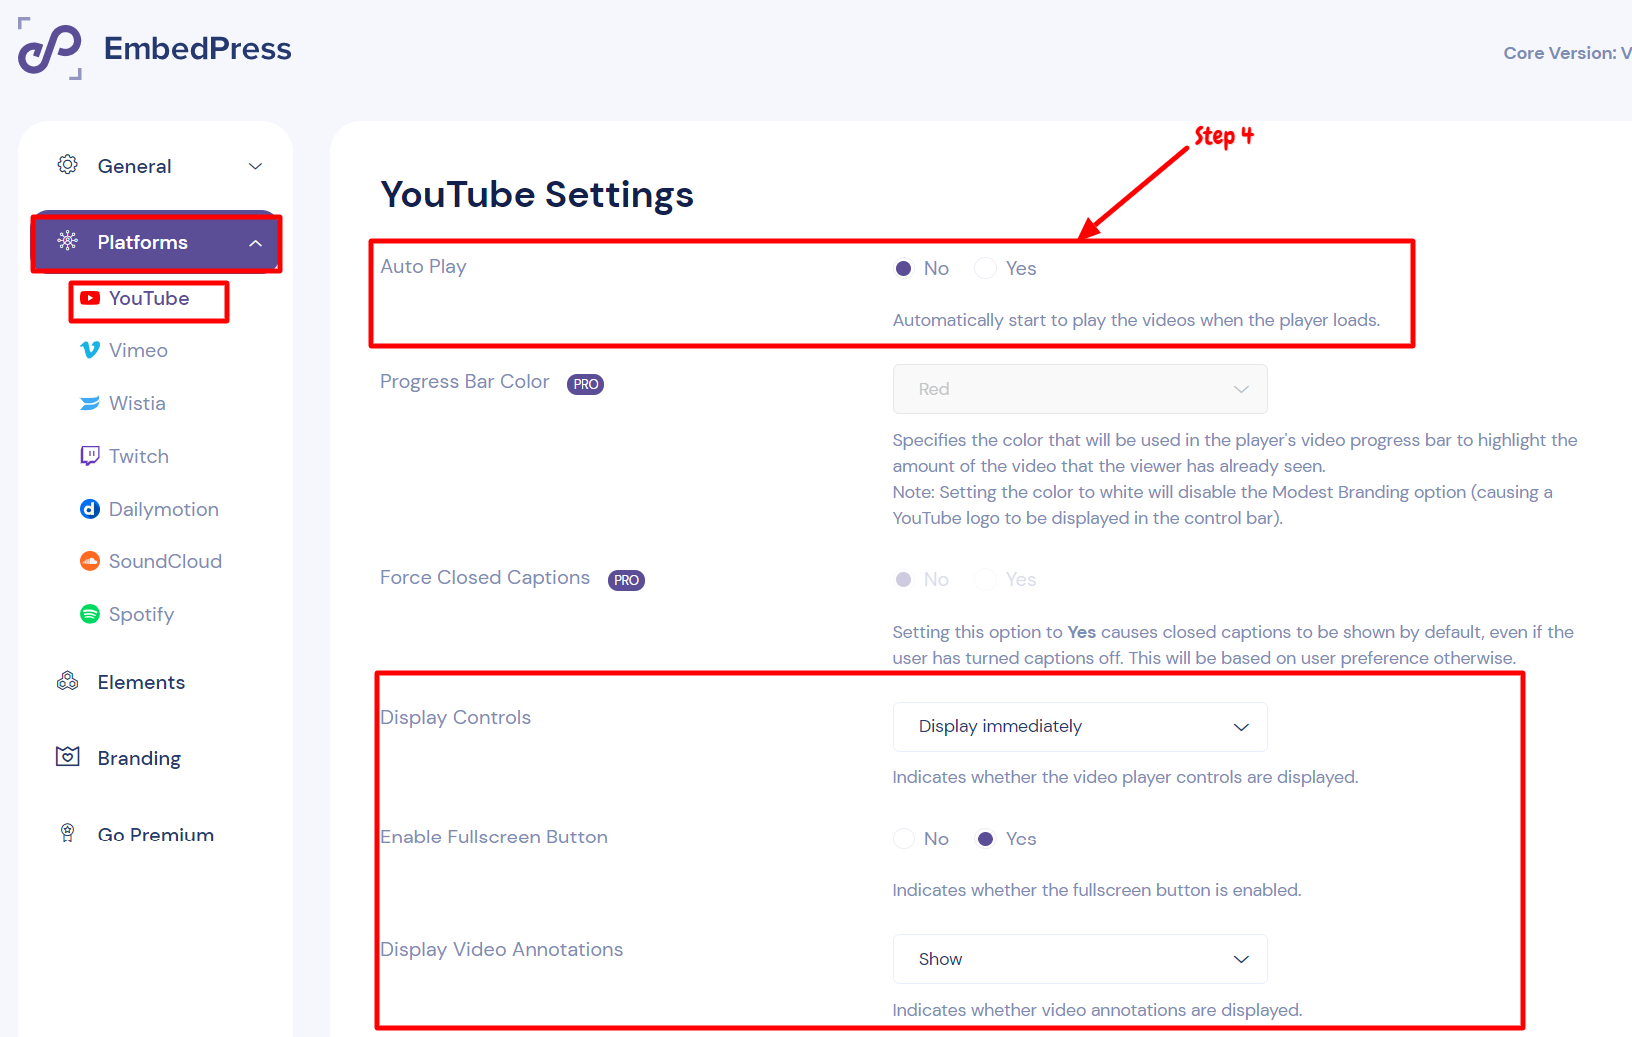The height and width of the screenshot is (1037, 1632).
Task: Expand the General section chevron
Action: (256, 166)
